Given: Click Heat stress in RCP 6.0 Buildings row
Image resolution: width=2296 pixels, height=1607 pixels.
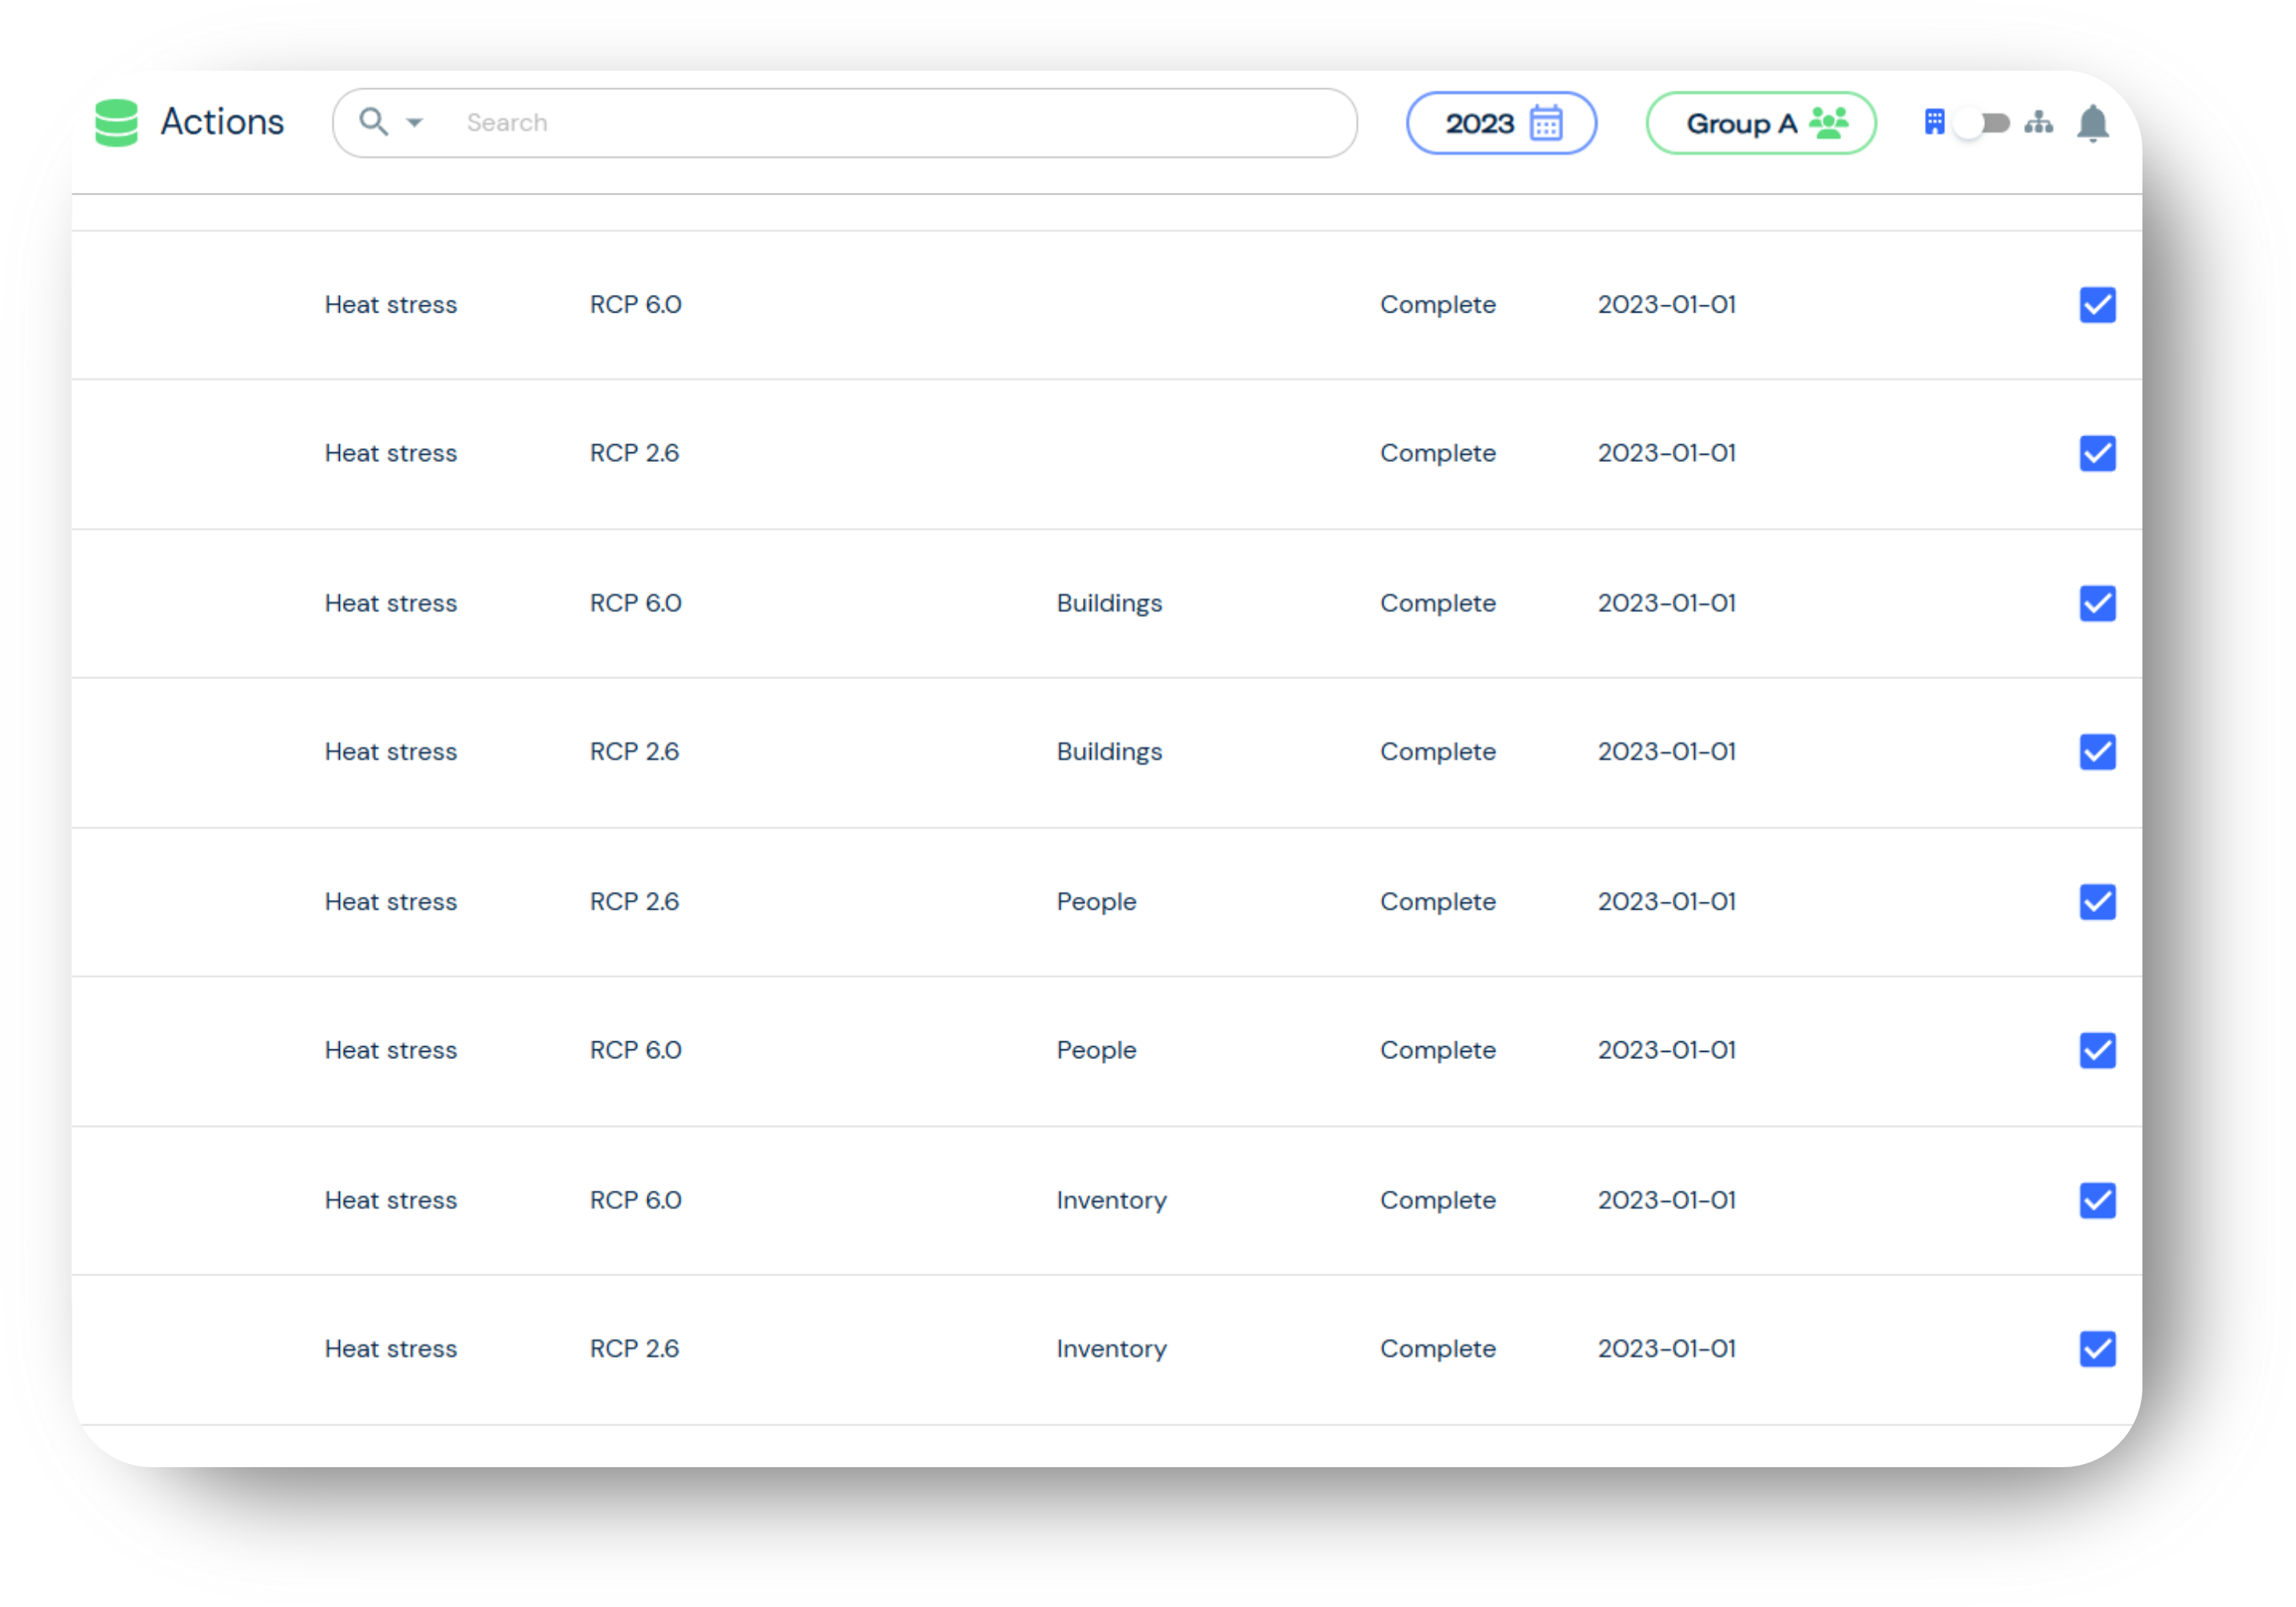Looking at the screenshot, I should coord(390,603).
